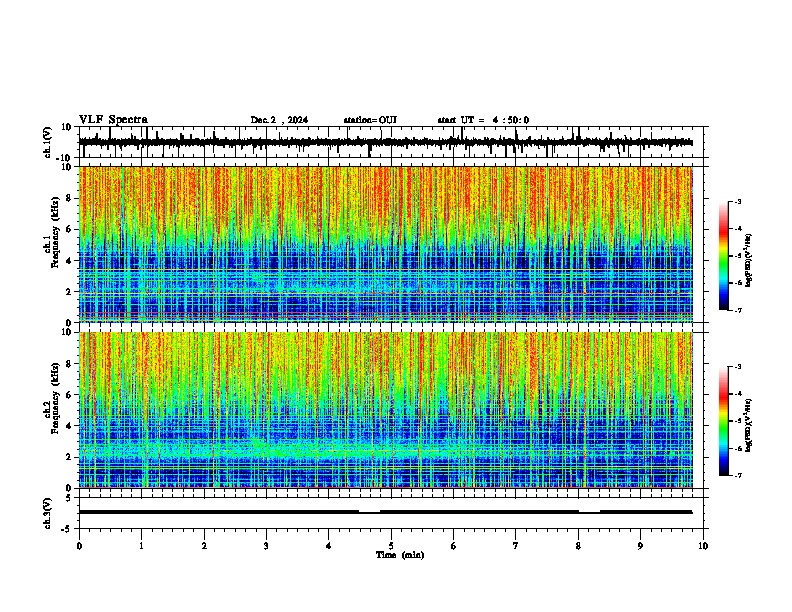Click the "6" kHz tick of ch.2 spectrogram
This screenshot has width=792, height=612.
[x=69, y=394]
